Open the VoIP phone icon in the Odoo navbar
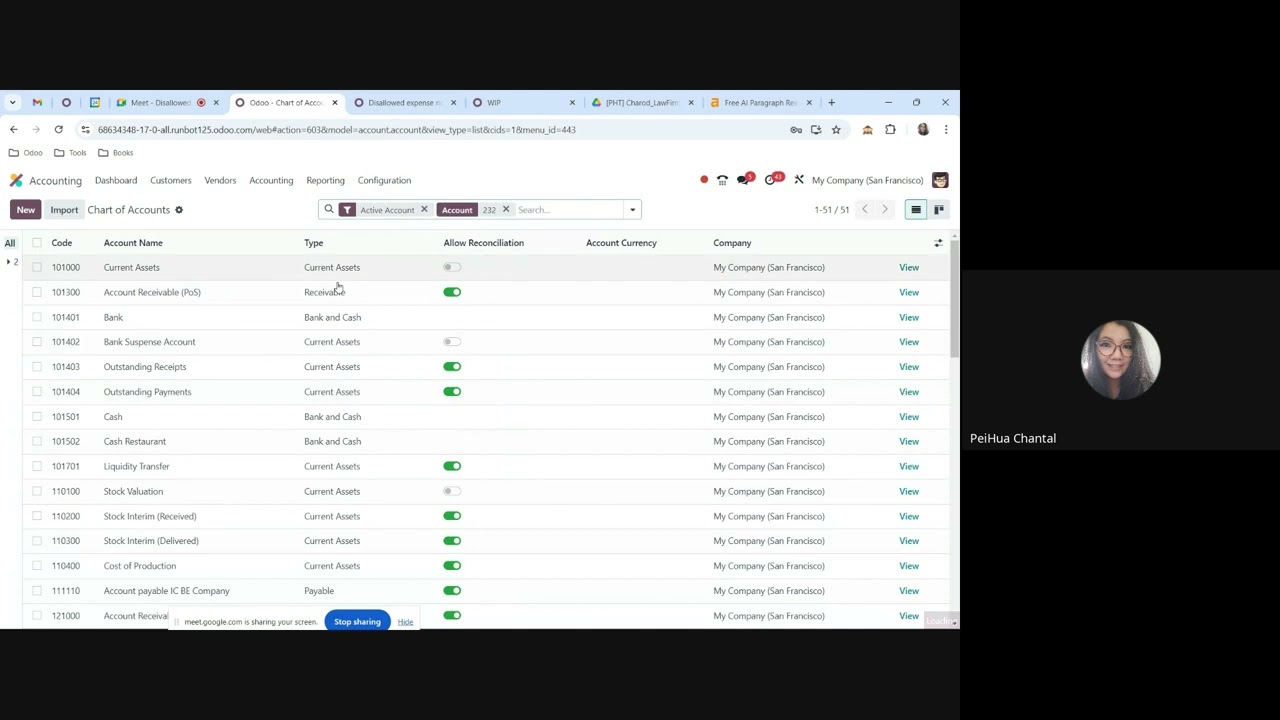Image resolution: width=1280 pixels, height=720 pixels. [722, 180]
